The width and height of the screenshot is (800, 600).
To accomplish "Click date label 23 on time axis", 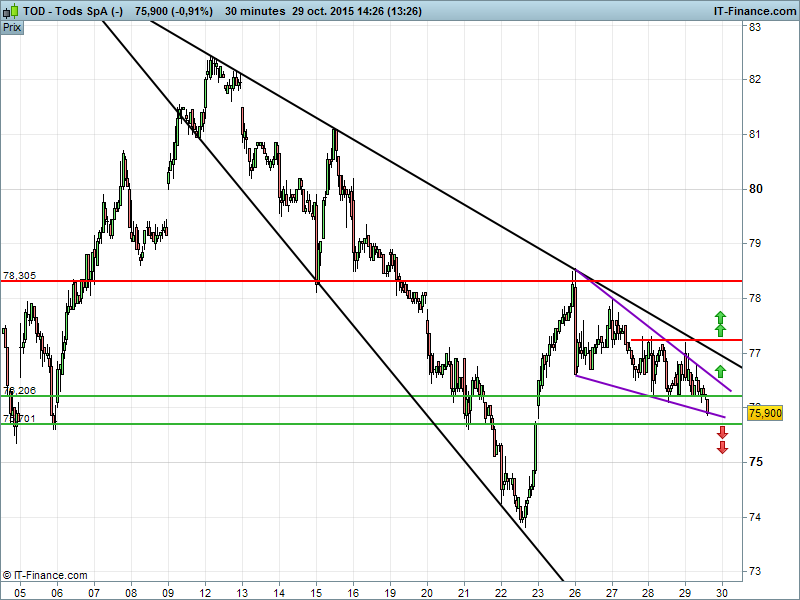I will [538, 593].
